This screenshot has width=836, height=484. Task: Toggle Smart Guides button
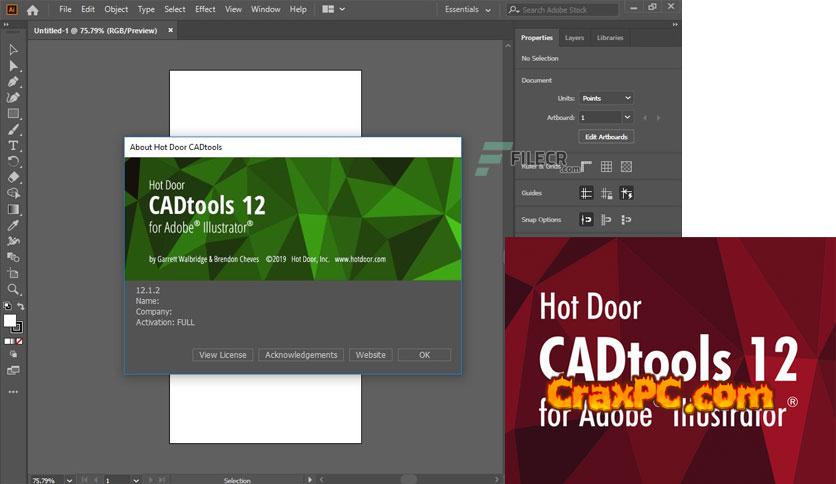(x=626, y=193)
